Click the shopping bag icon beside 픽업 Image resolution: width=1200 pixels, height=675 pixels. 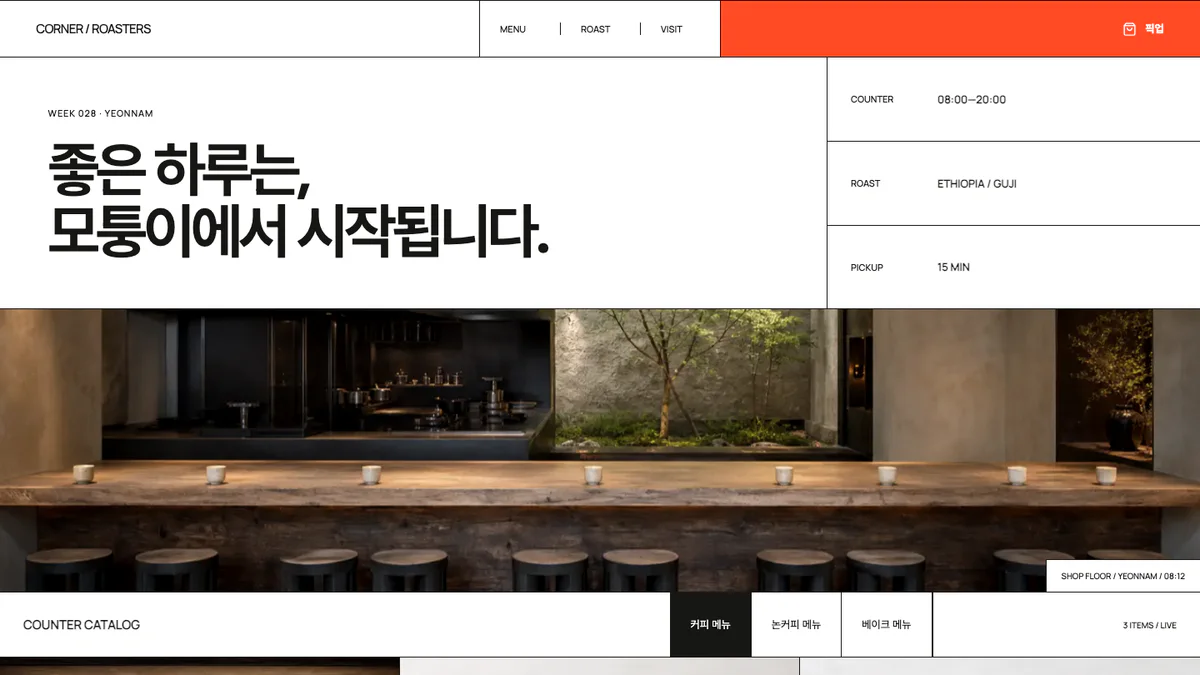tap(1129, 29)
